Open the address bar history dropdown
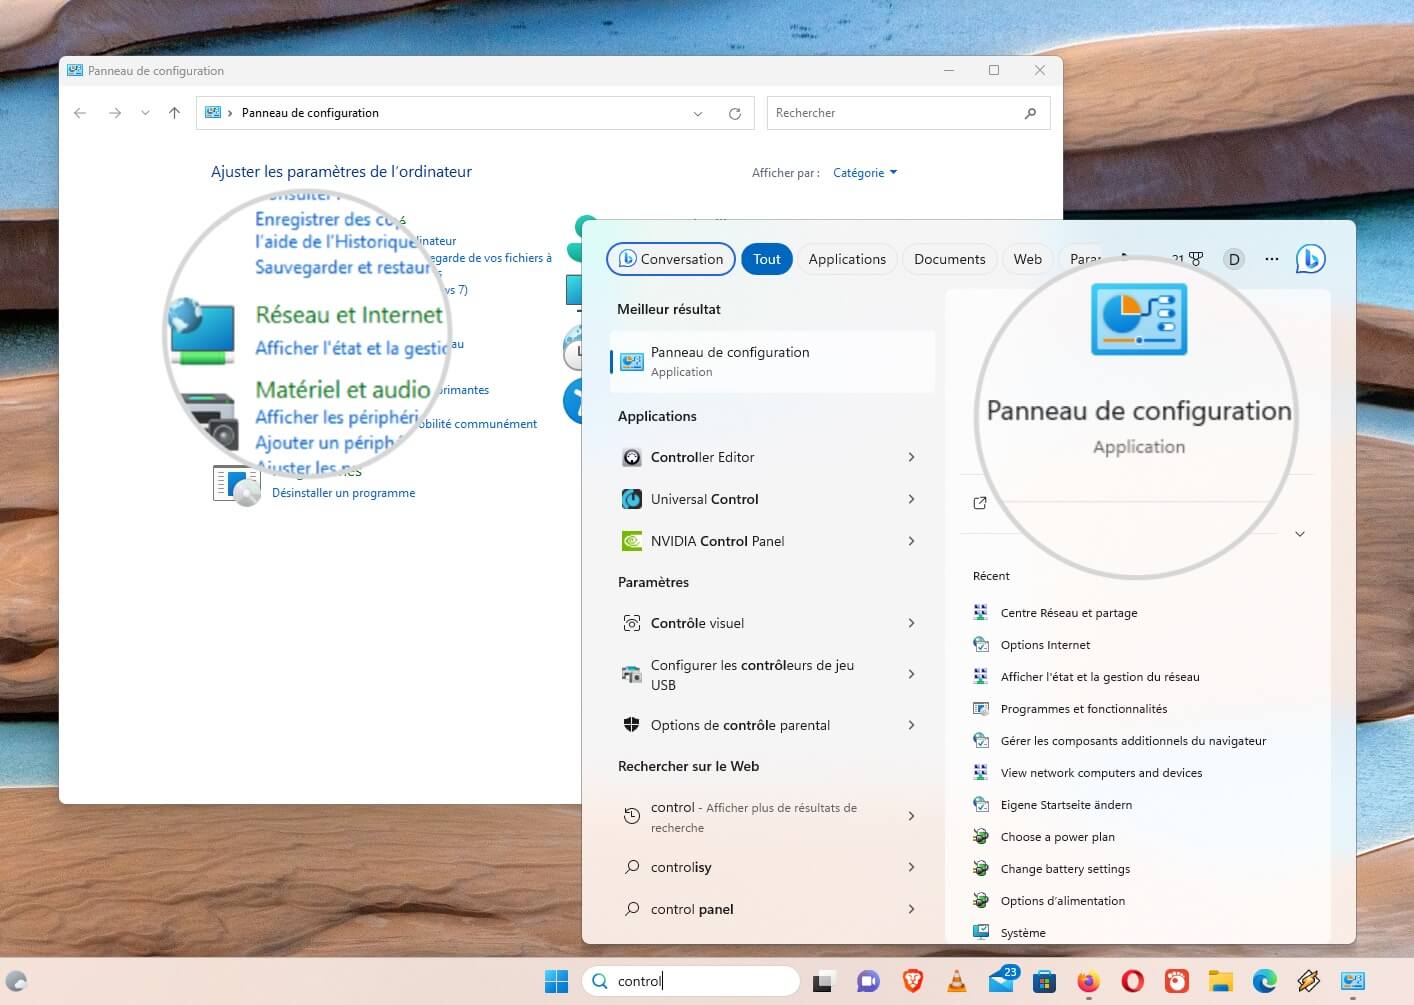Image resolution: width=1414 pixels, height=1005 pixels. (x=698, y=113)
